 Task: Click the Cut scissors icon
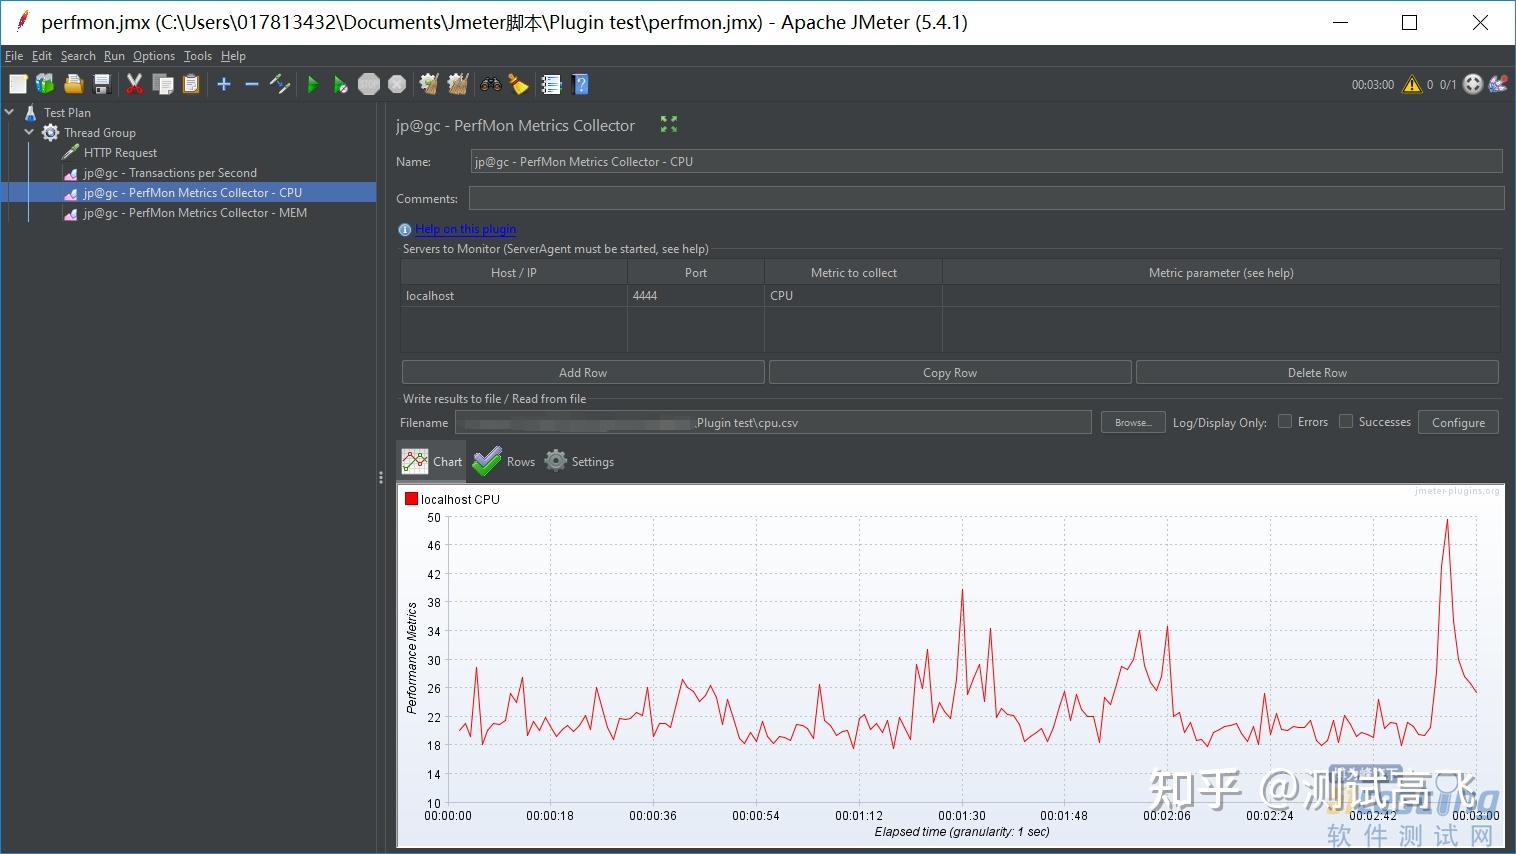[x=134, y=85]
